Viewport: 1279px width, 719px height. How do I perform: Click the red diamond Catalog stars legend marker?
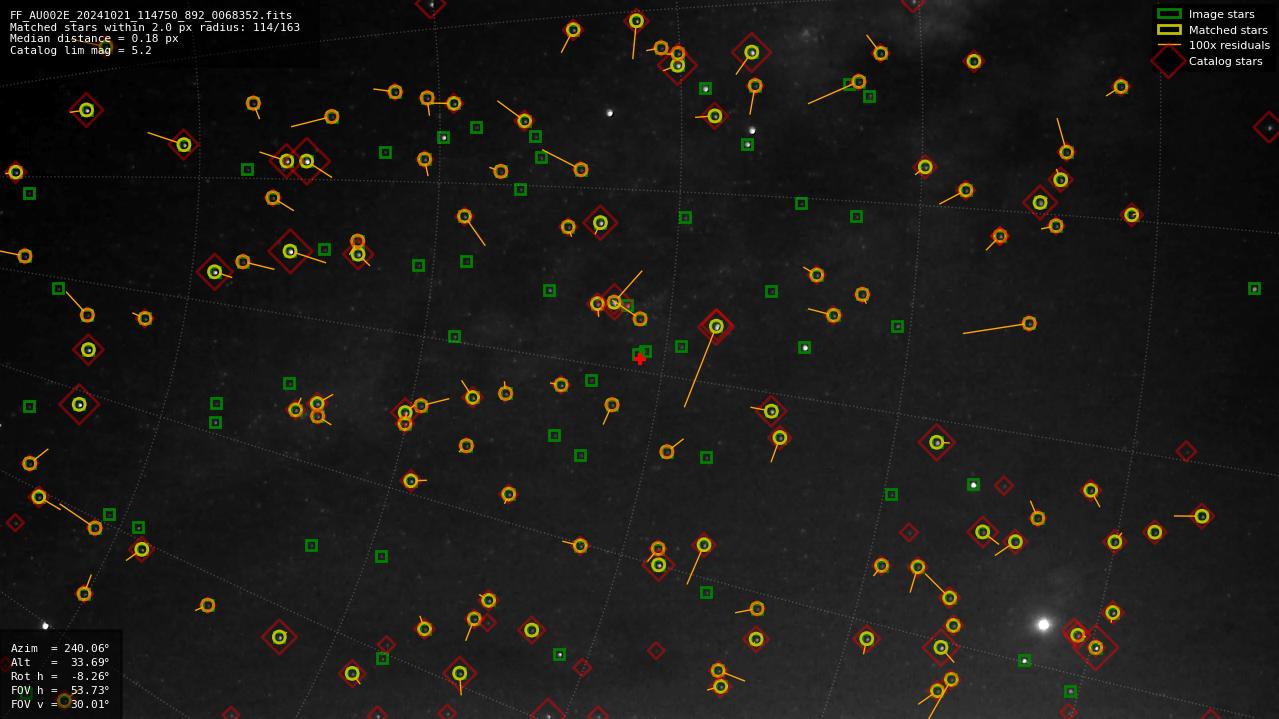pos(1169,61)
